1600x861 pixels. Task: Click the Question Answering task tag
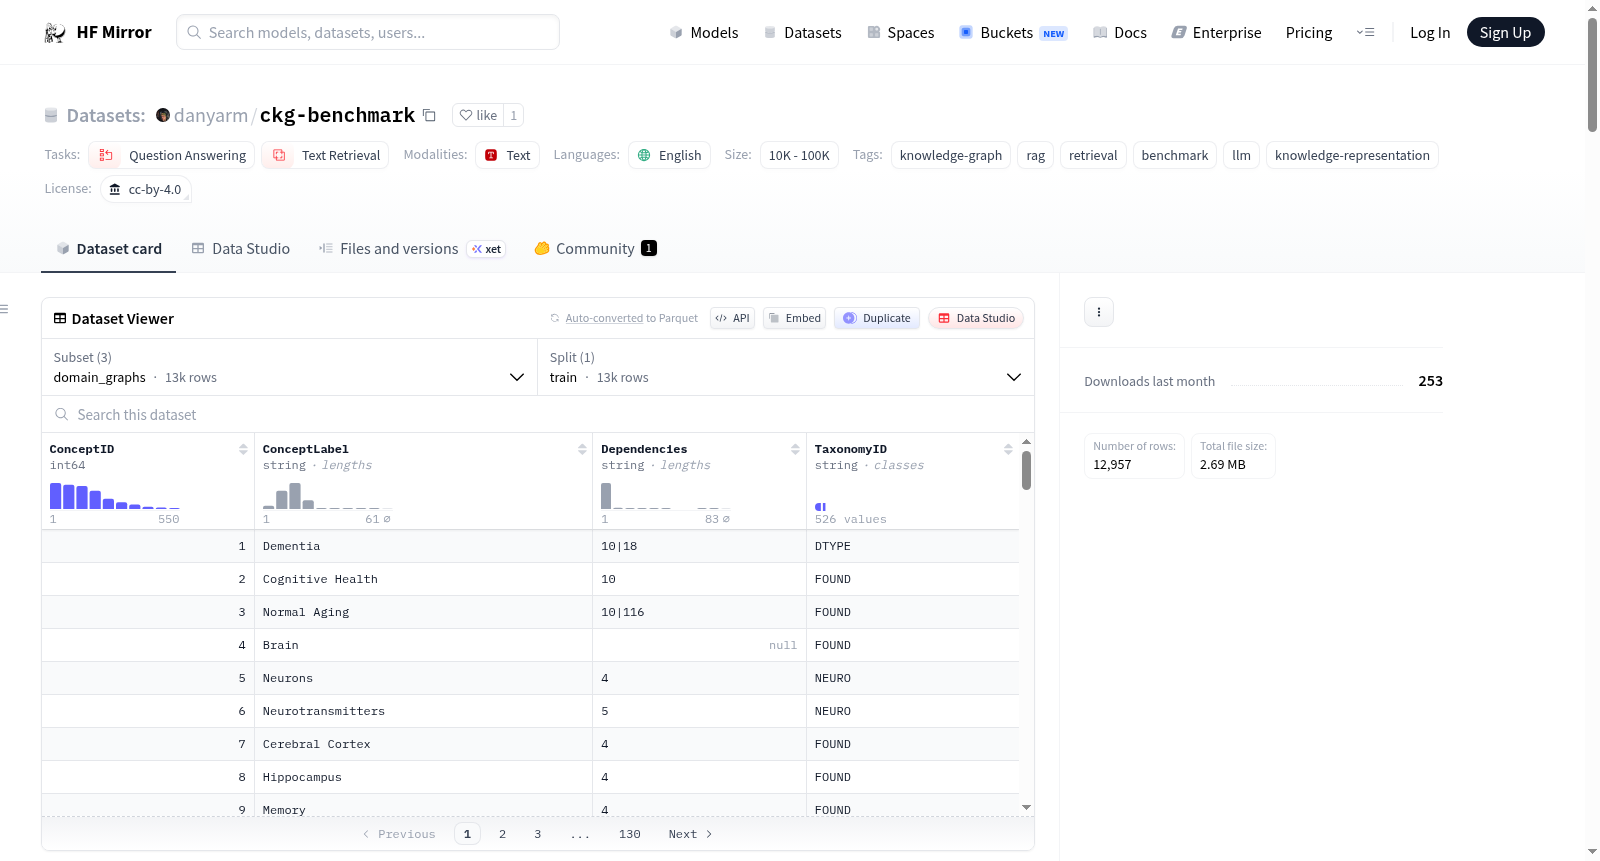(x=172, y=155)
